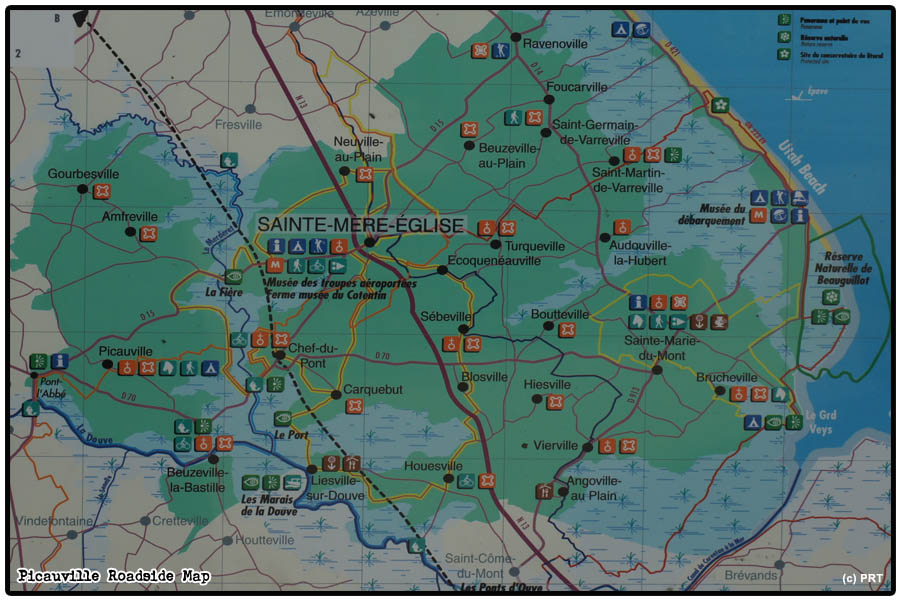Select the boat icon above Les Marais de la Douve

(x=292, y=482)
